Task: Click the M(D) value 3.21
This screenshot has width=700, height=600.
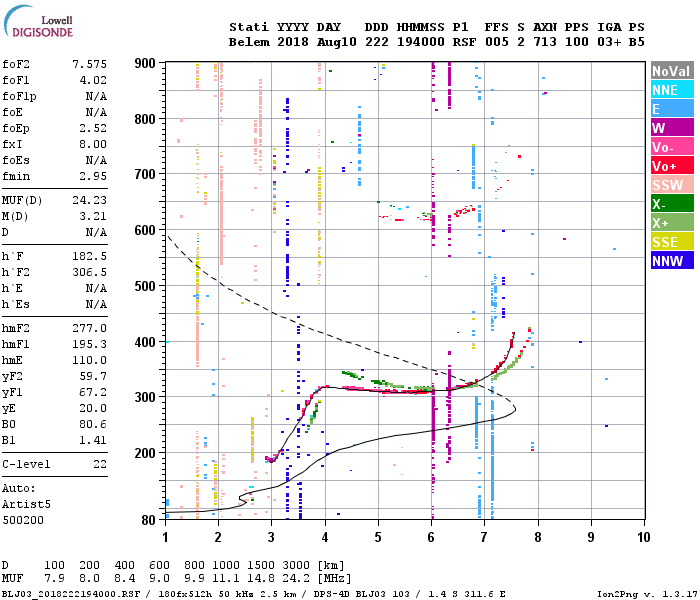Action: click(x=93, y=216)
